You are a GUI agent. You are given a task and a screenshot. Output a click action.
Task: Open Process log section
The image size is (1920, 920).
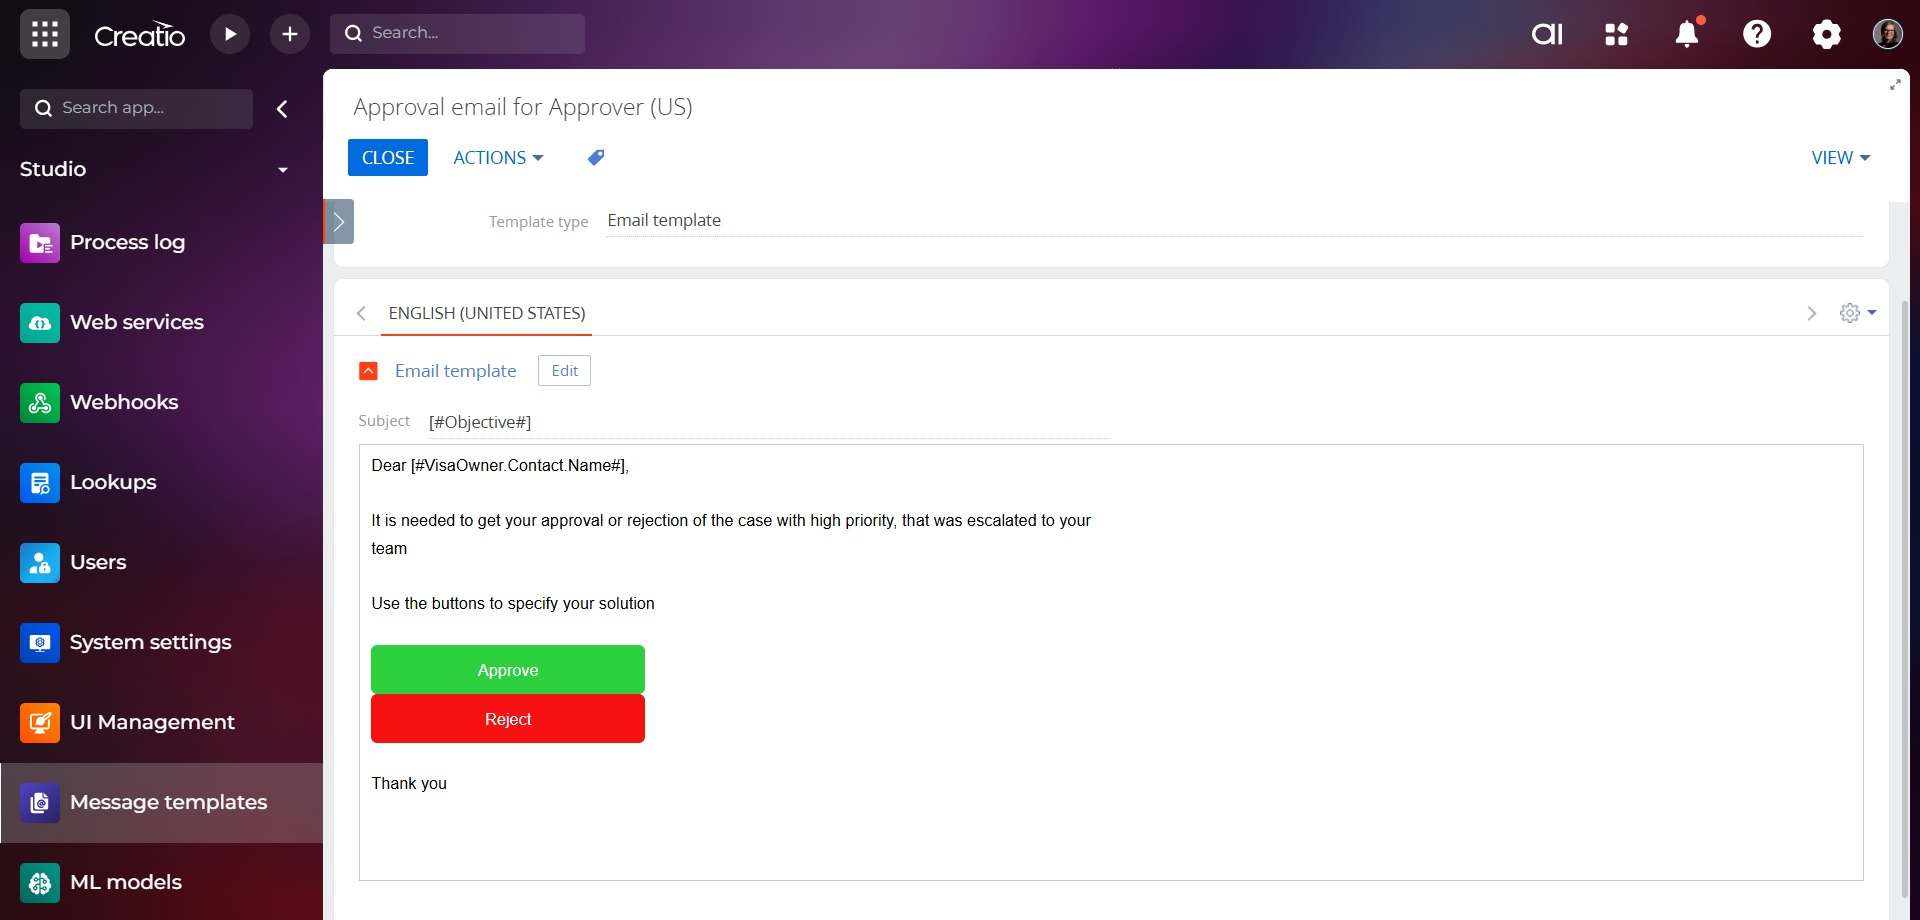(162, 243)
